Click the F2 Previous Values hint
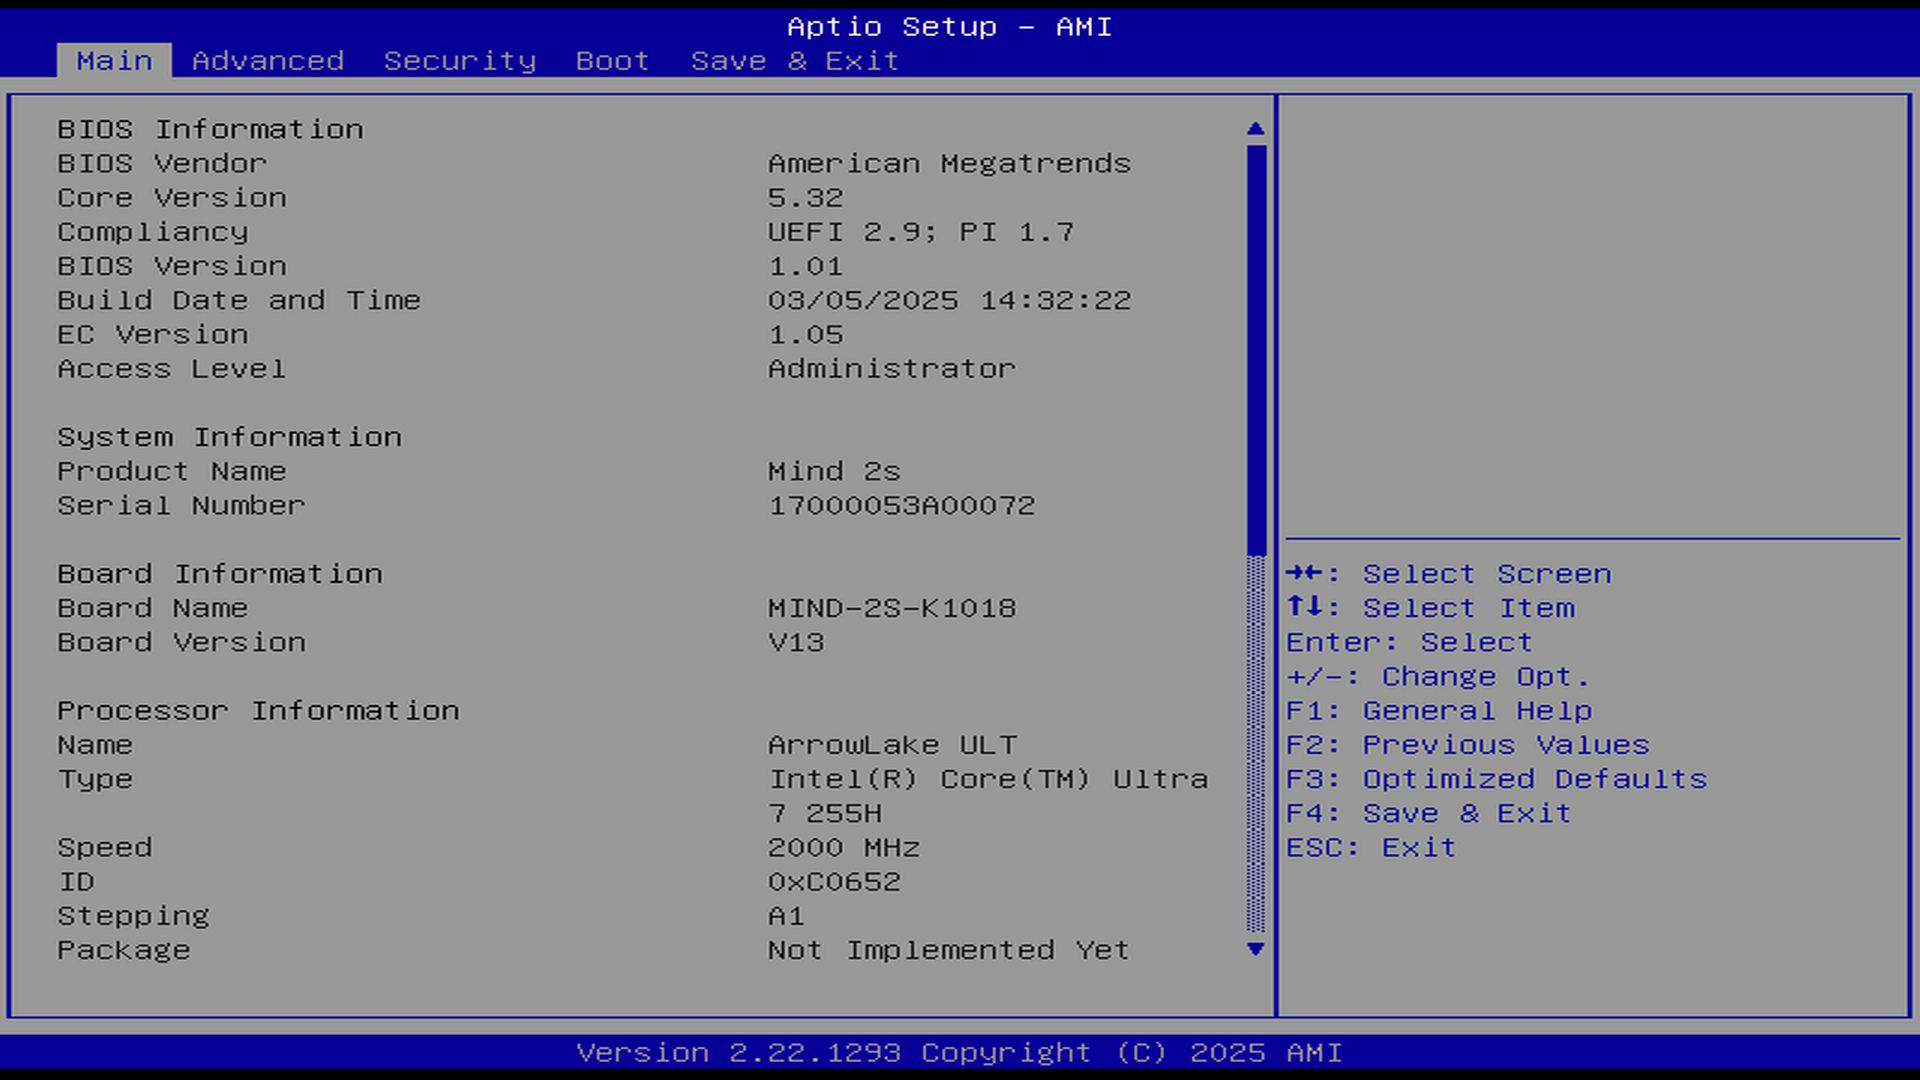Image resolution: width=1920 pixels, height=1080 pixels. (1467, 745)
